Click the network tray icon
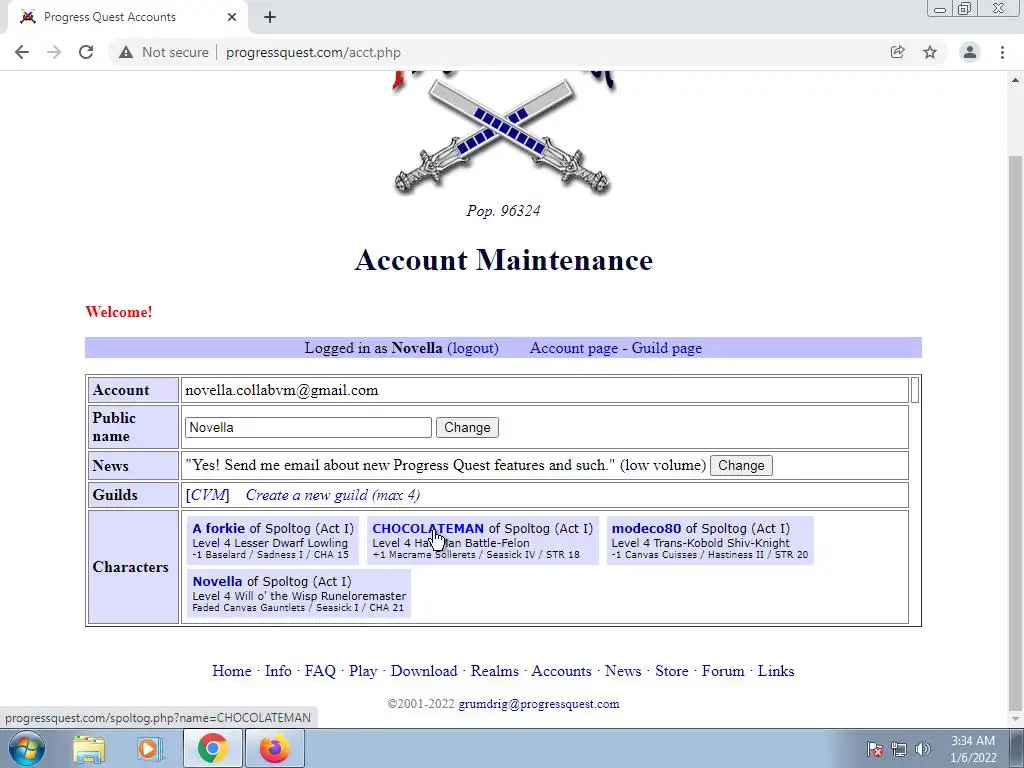Image resolution: width=1024 pixels, height=768 pixels. tap(899, 749)
